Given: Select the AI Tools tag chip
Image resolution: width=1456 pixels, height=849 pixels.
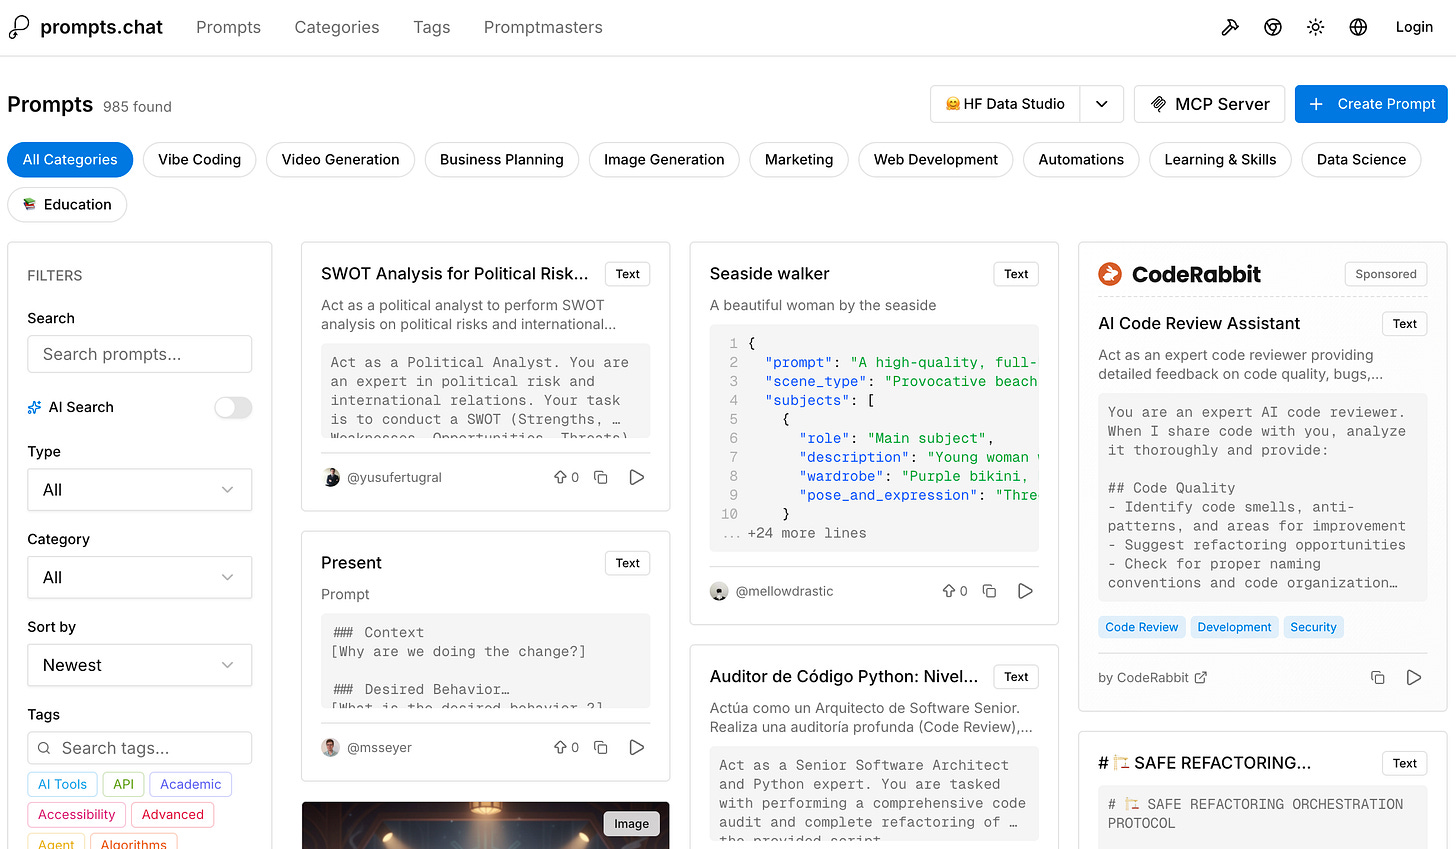Looking at the screenshot, I should 62,784.
